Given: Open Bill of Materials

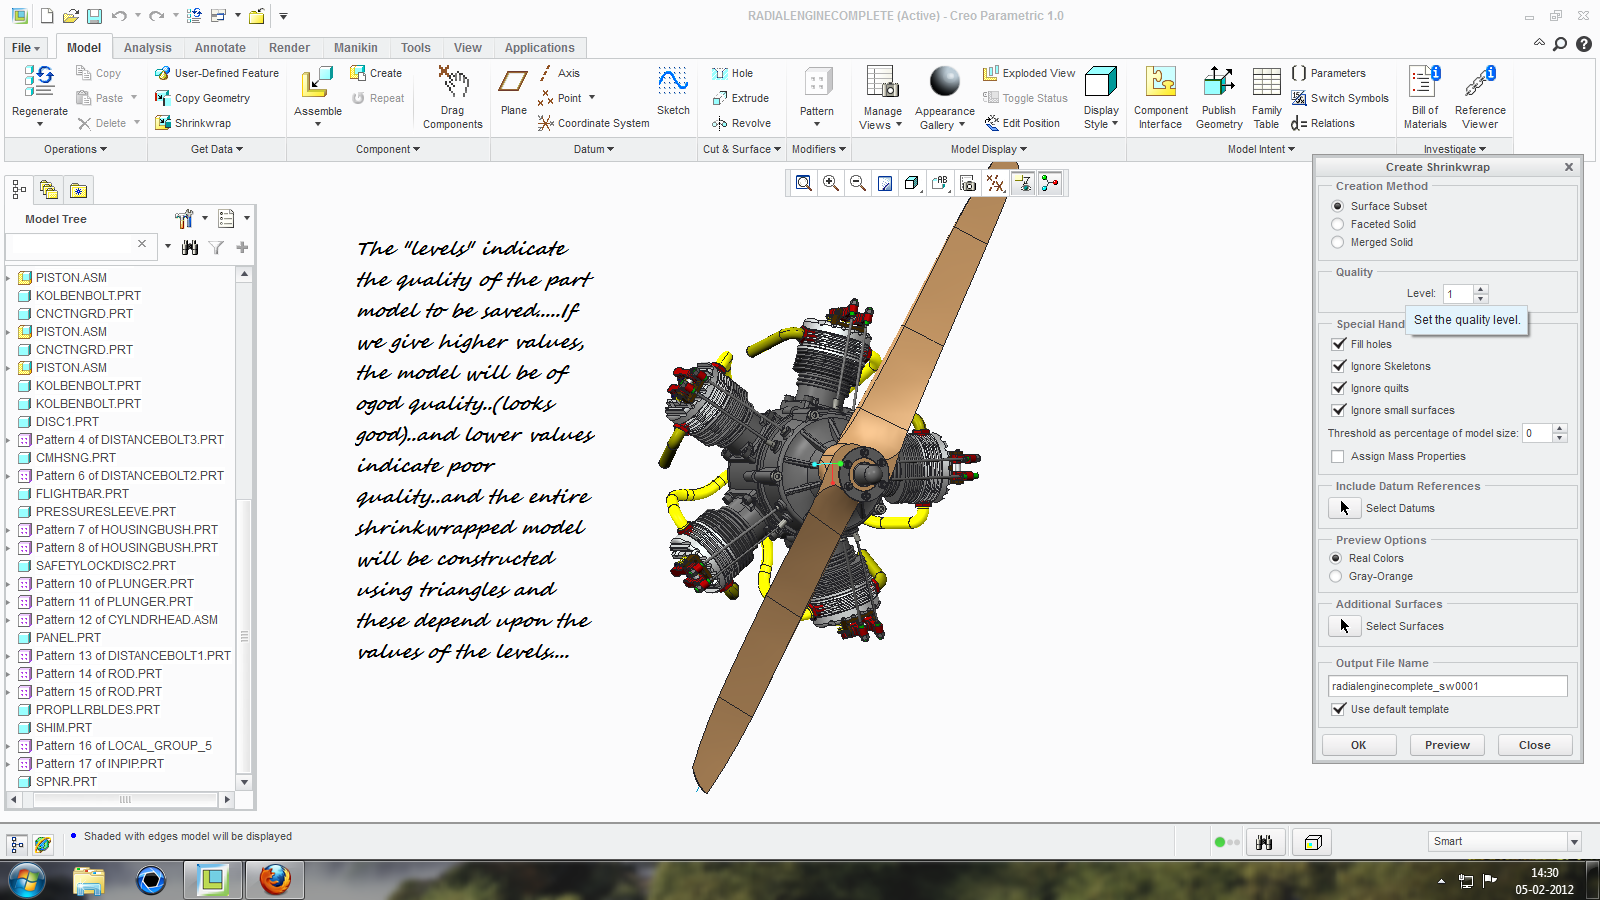Looking at the screenshot, I should coord(1425,97).
